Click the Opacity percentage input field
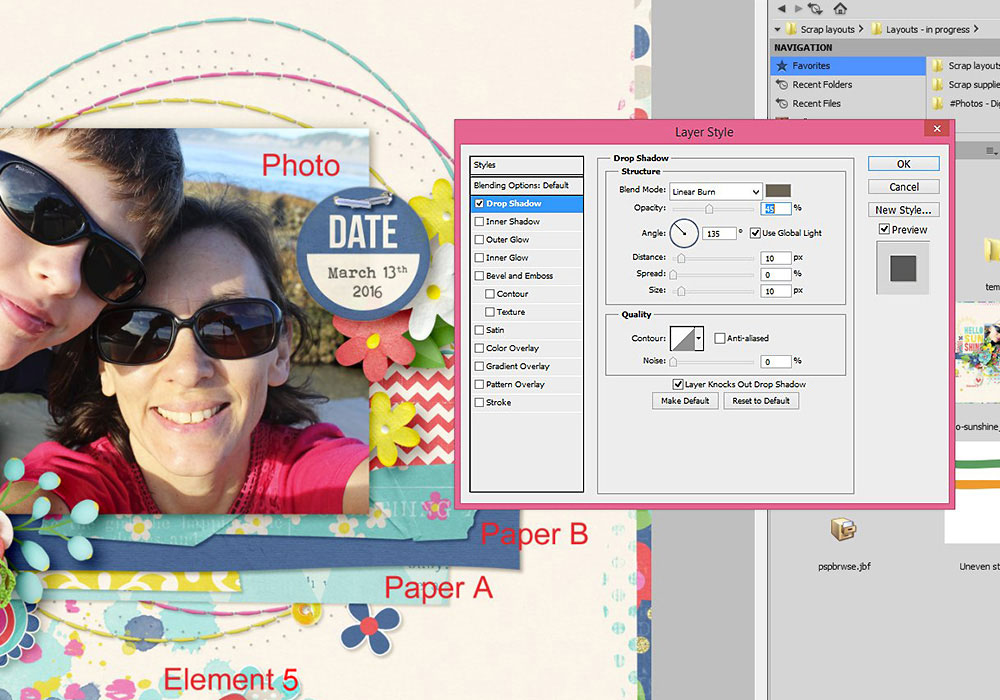The image size is (1000, 700). (x=776, y=208)
